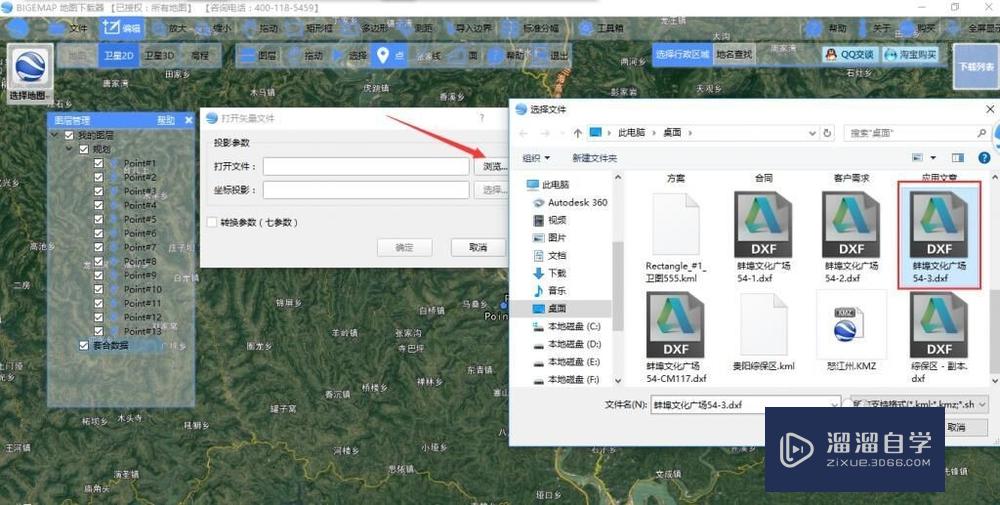Select the 矩形框 rectangle selection tool
This screenshot has height=505, width=1000.
pos(310,29)
